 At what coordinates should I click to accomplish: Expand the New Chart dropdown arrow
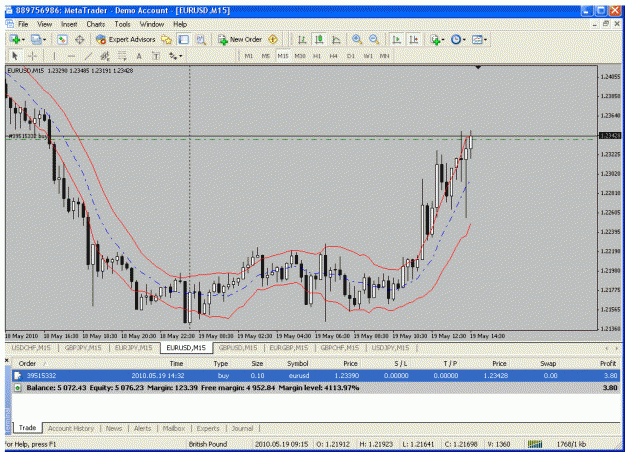tap(23, 40)
